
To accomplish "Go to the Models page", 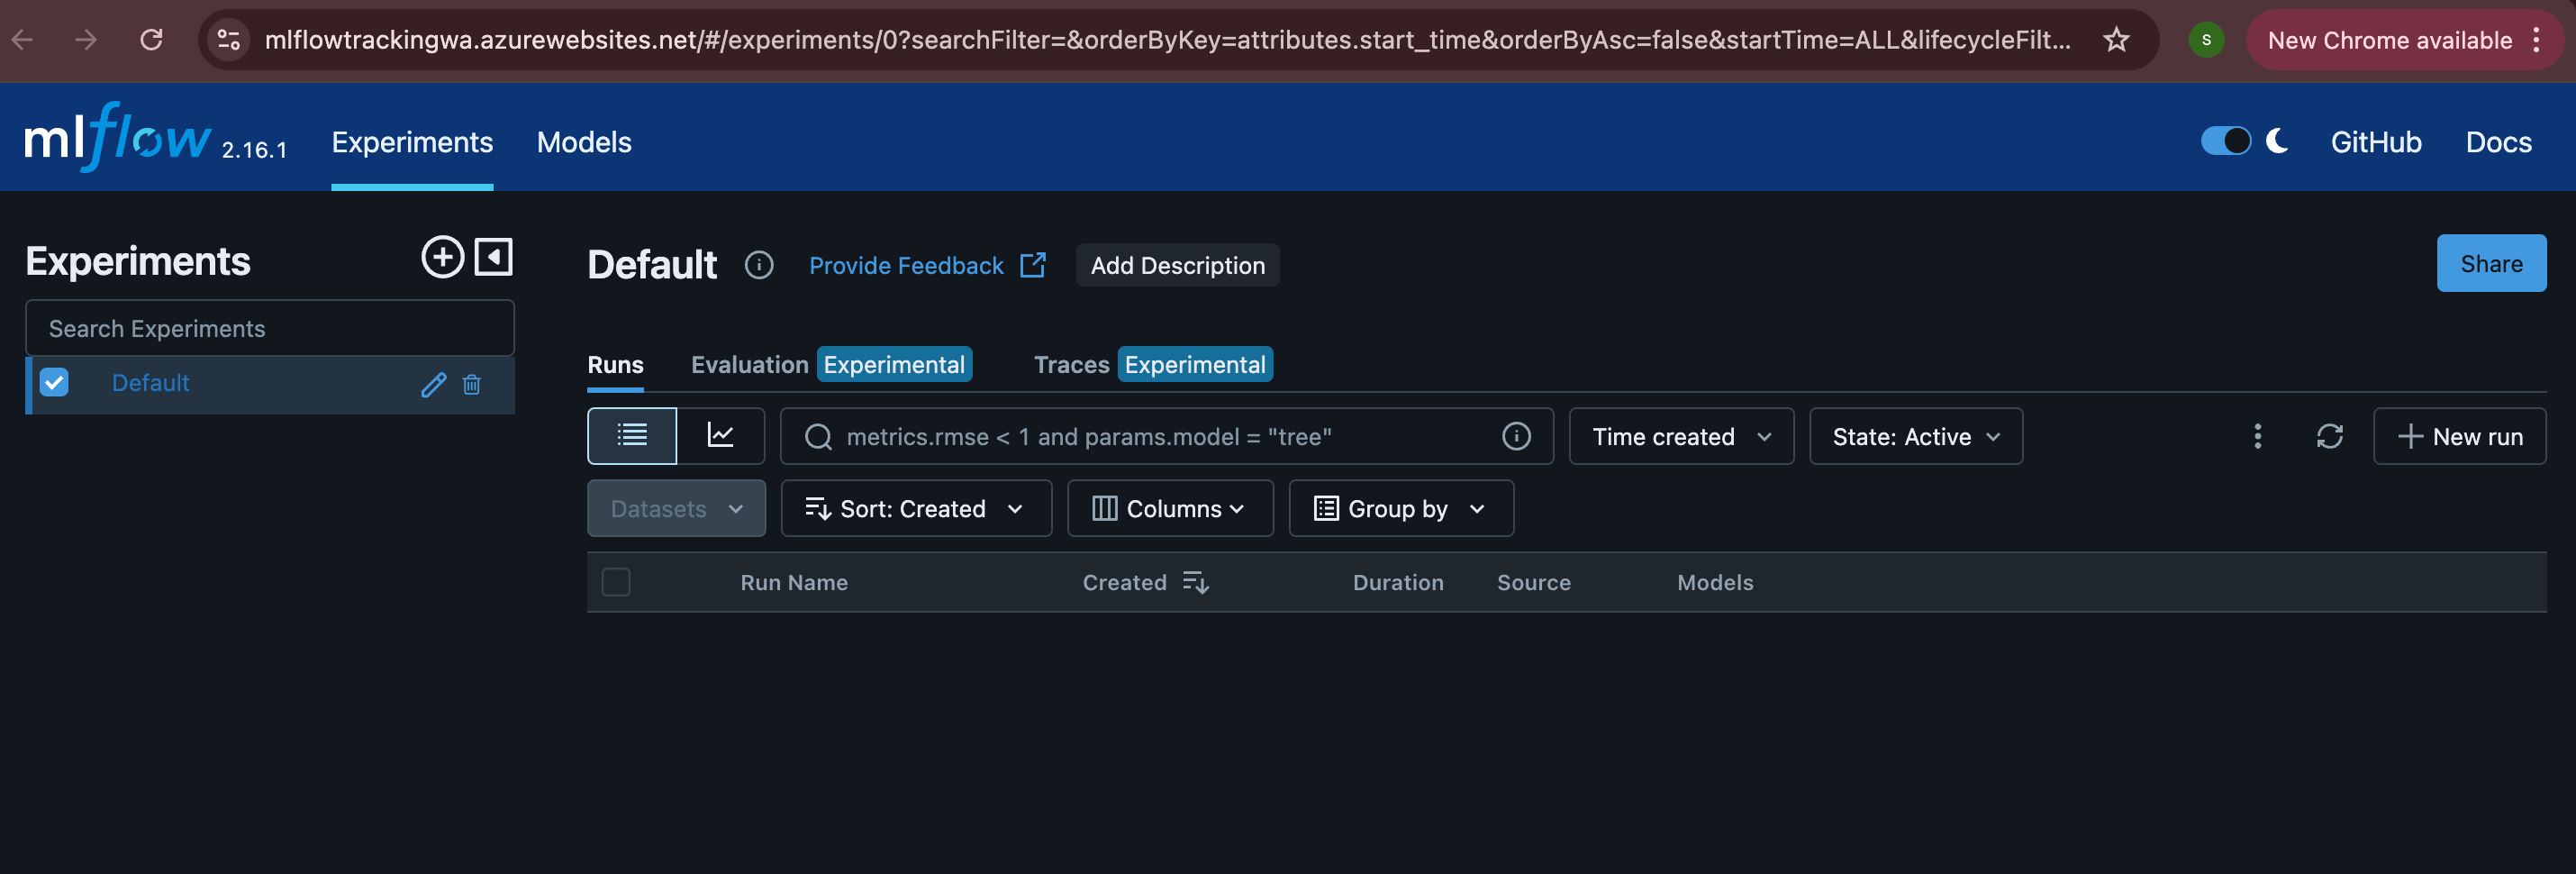I will [x=584, y=142].
